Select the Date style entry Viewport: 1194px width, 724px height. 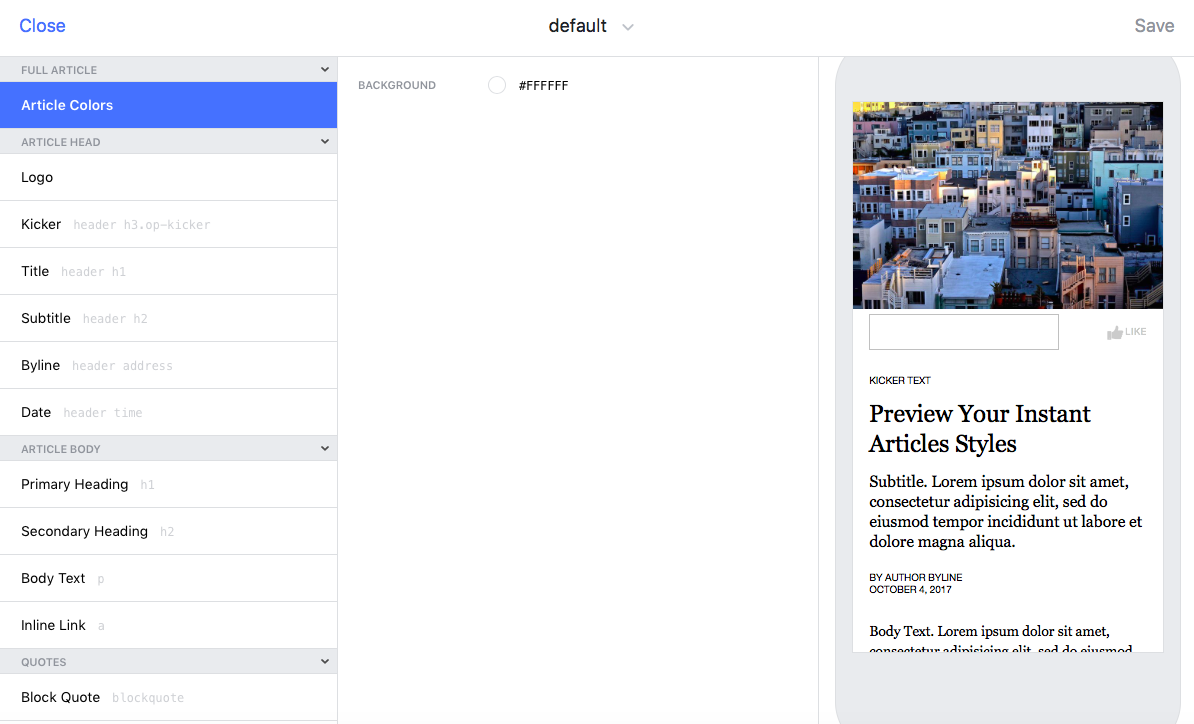click(x=168, y=411)
